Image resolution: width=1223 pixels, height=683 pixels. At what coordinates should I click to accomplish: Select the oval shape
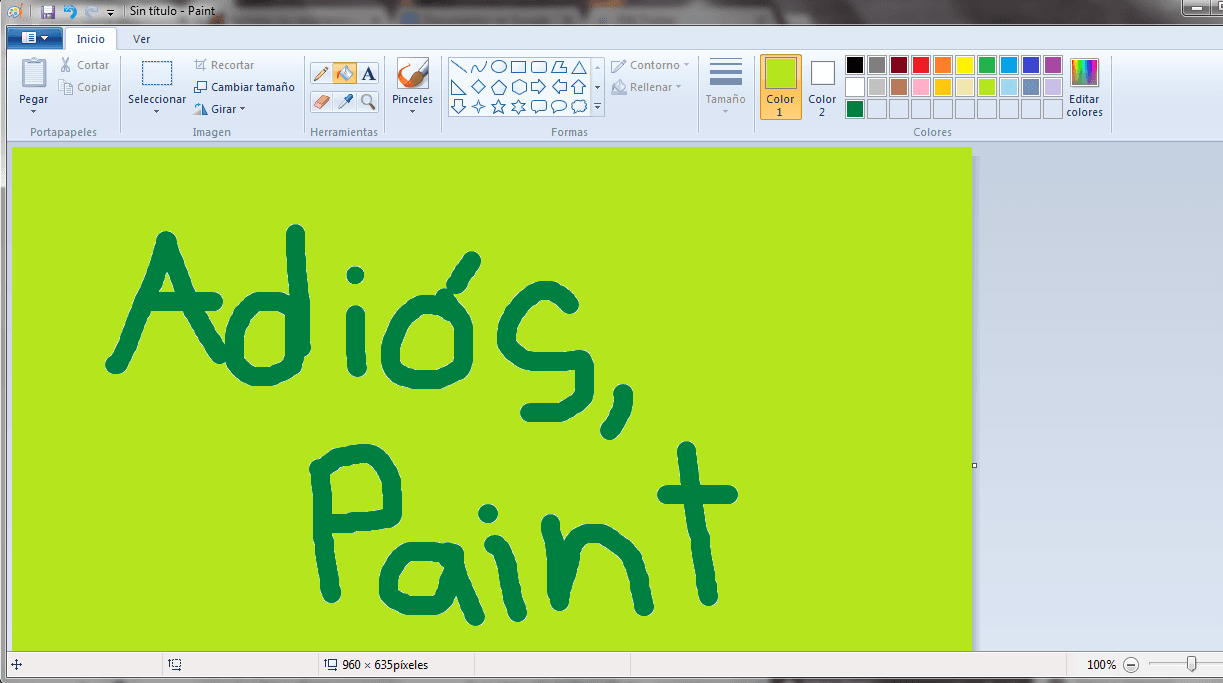tap(500, 67)
